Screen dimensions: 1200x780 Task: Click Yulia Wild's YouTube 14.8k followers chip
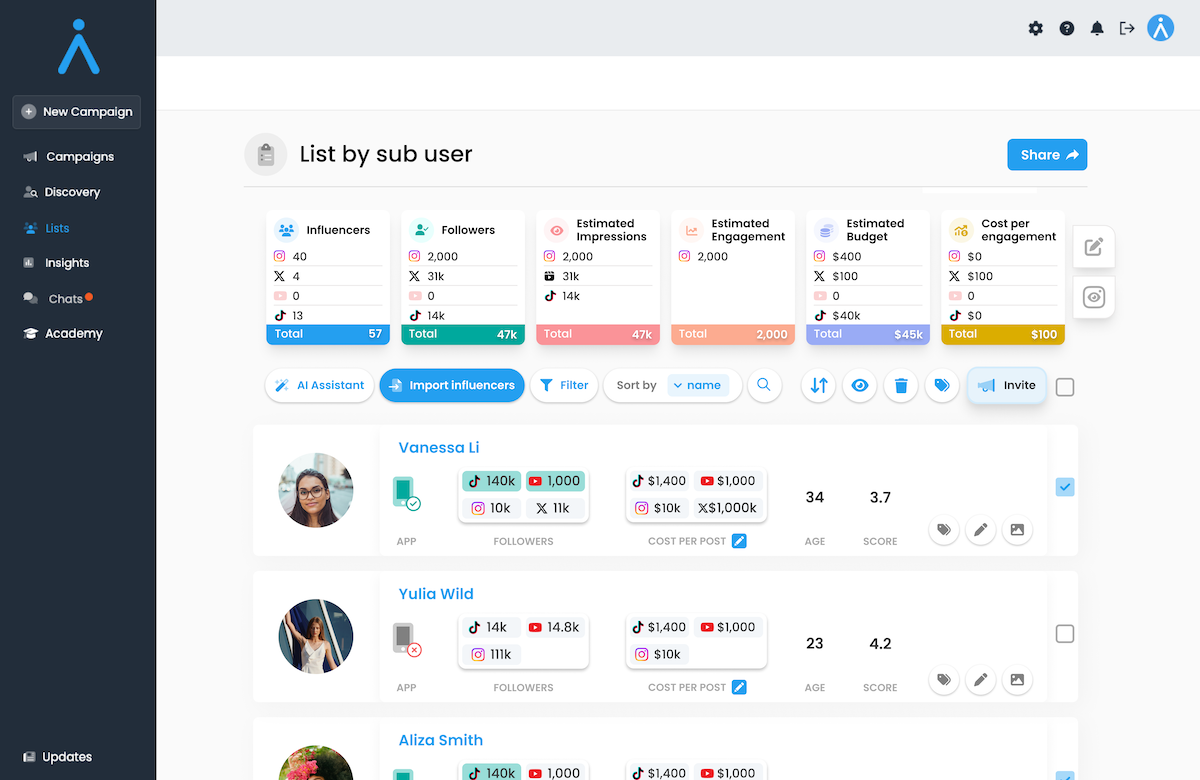[x=554, y=627]
